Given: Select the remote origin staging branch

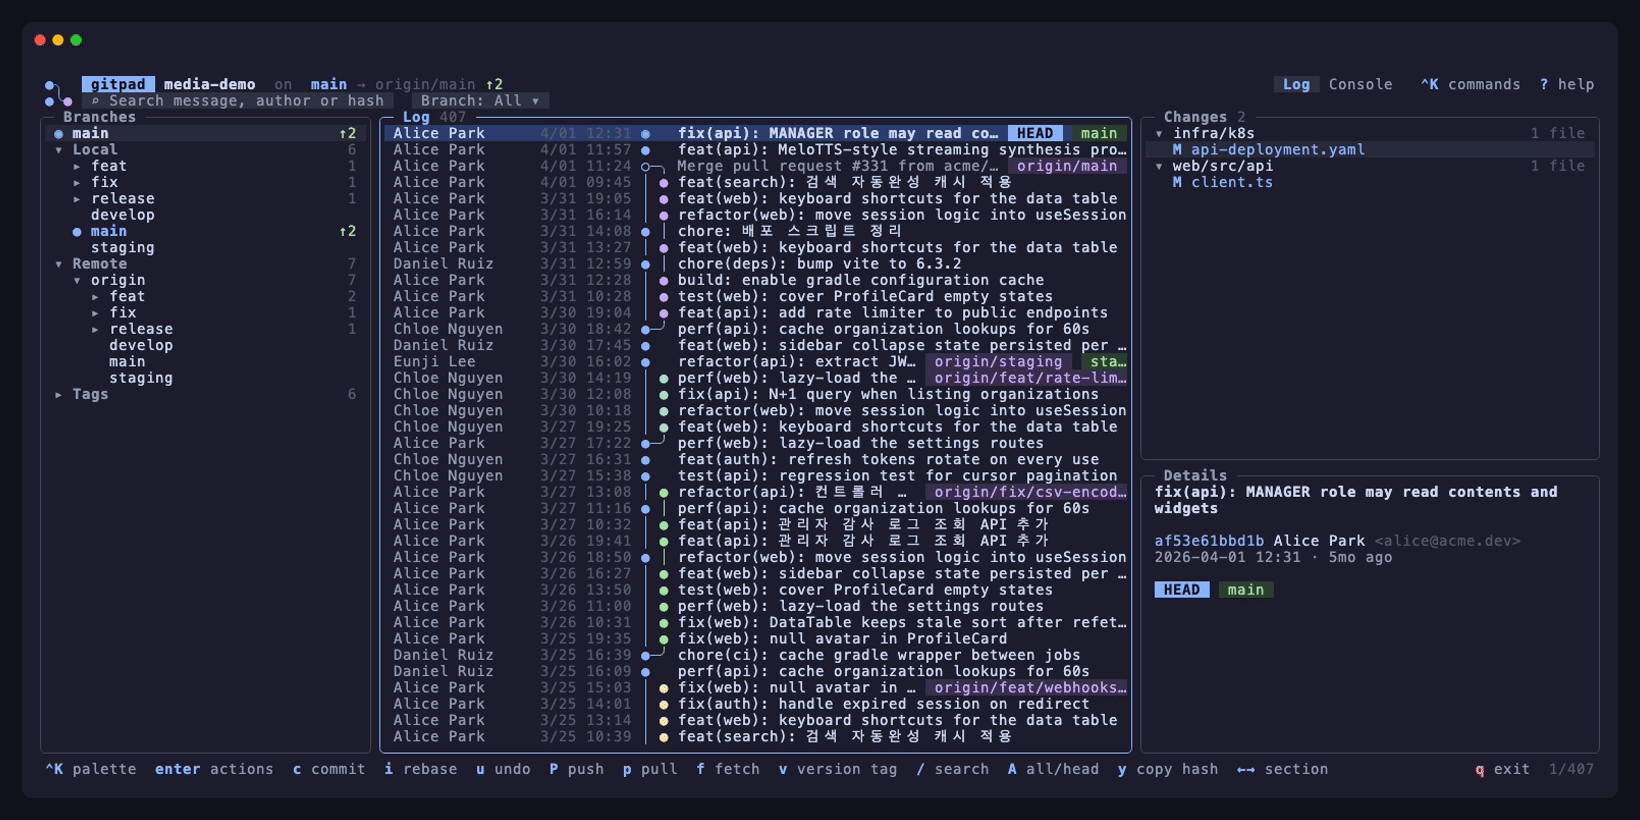Looking at the screenshot, I should [141, 378].
